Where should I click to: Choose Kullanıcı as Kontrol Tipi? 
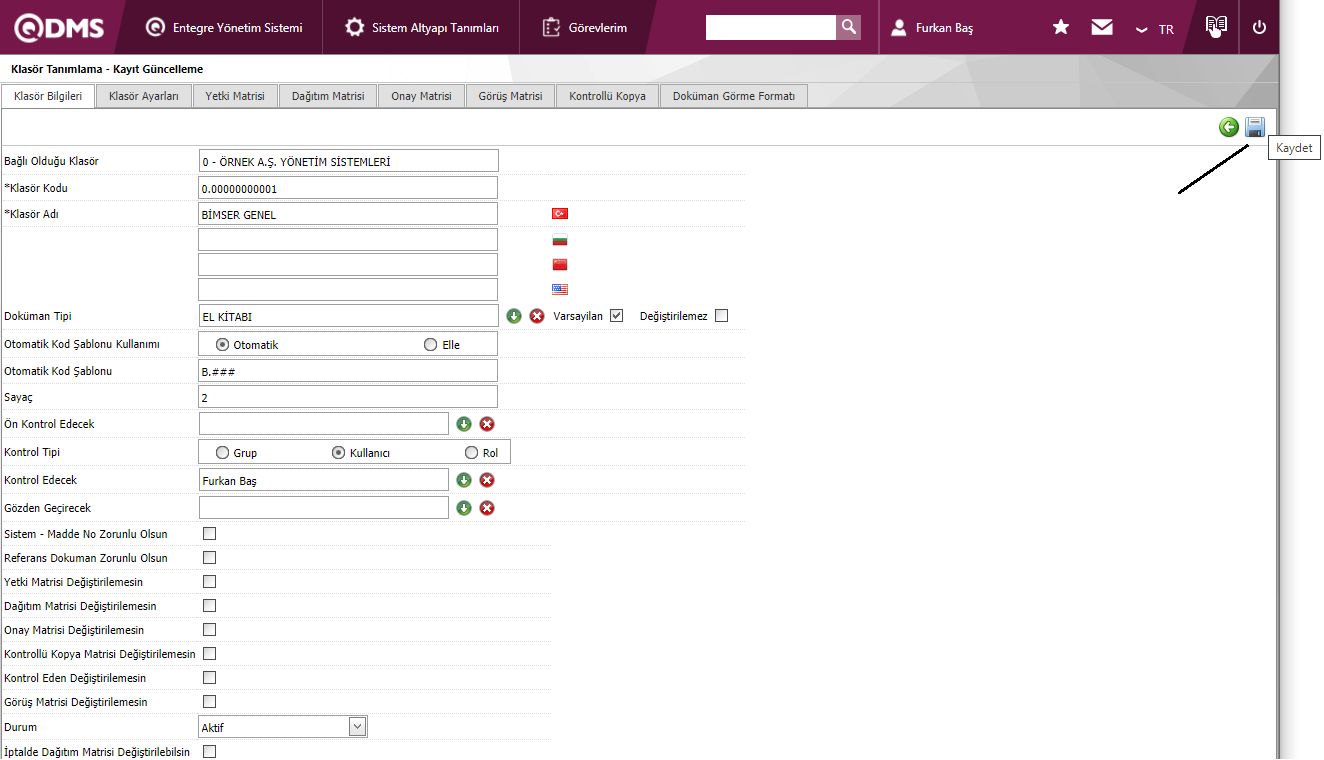(339, 453)
